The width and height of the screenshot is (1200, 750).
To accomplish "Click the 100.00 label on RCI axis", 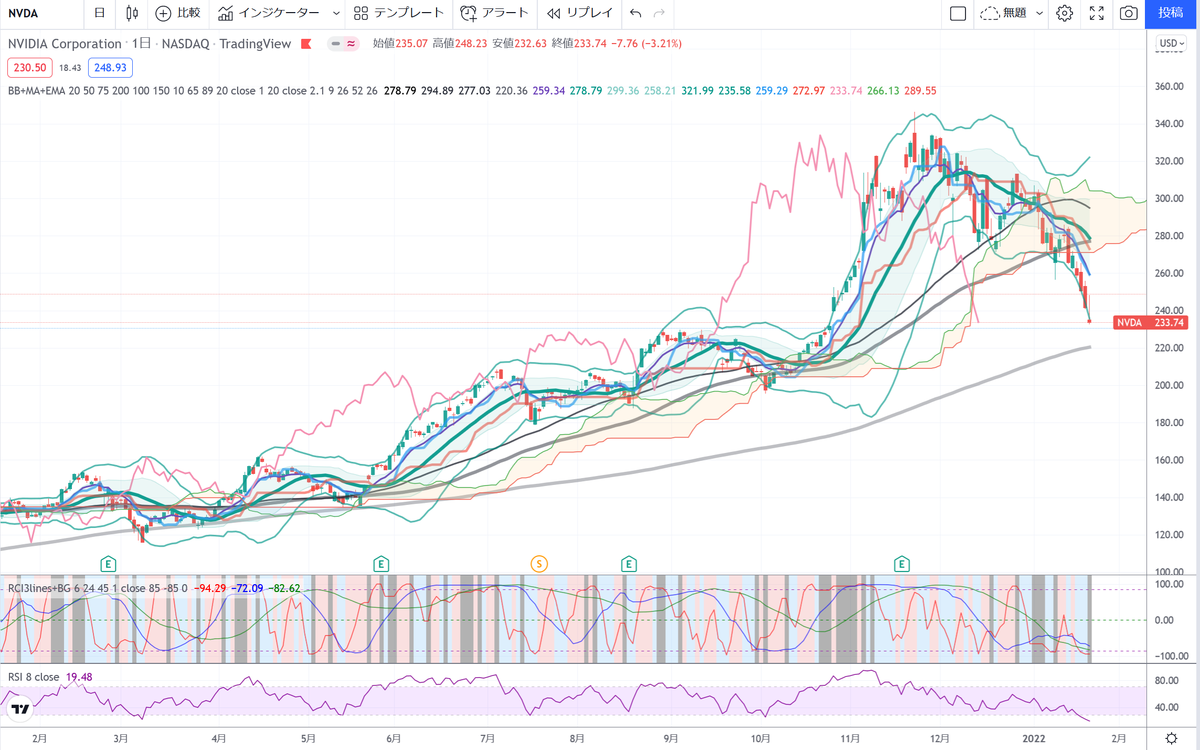I will click(x=1171, y=582).
